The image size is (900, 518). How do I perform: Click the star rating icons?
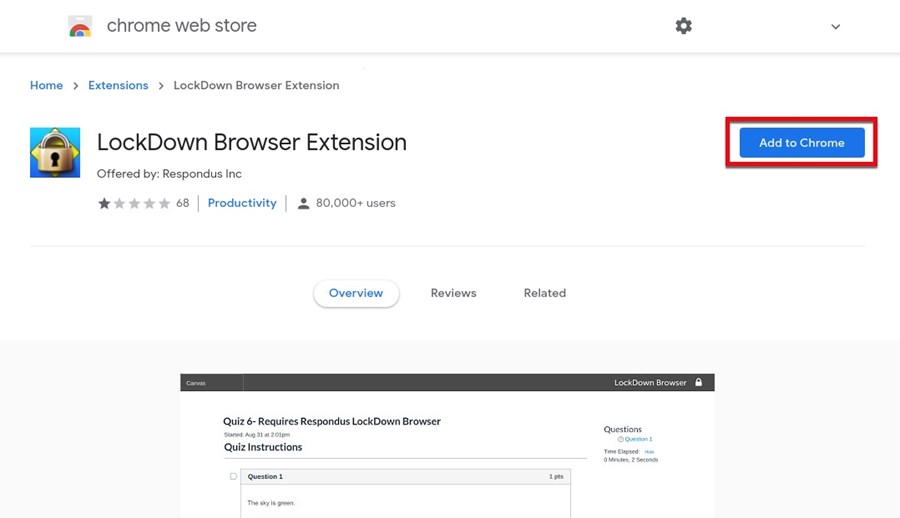(x=134, y=203)
